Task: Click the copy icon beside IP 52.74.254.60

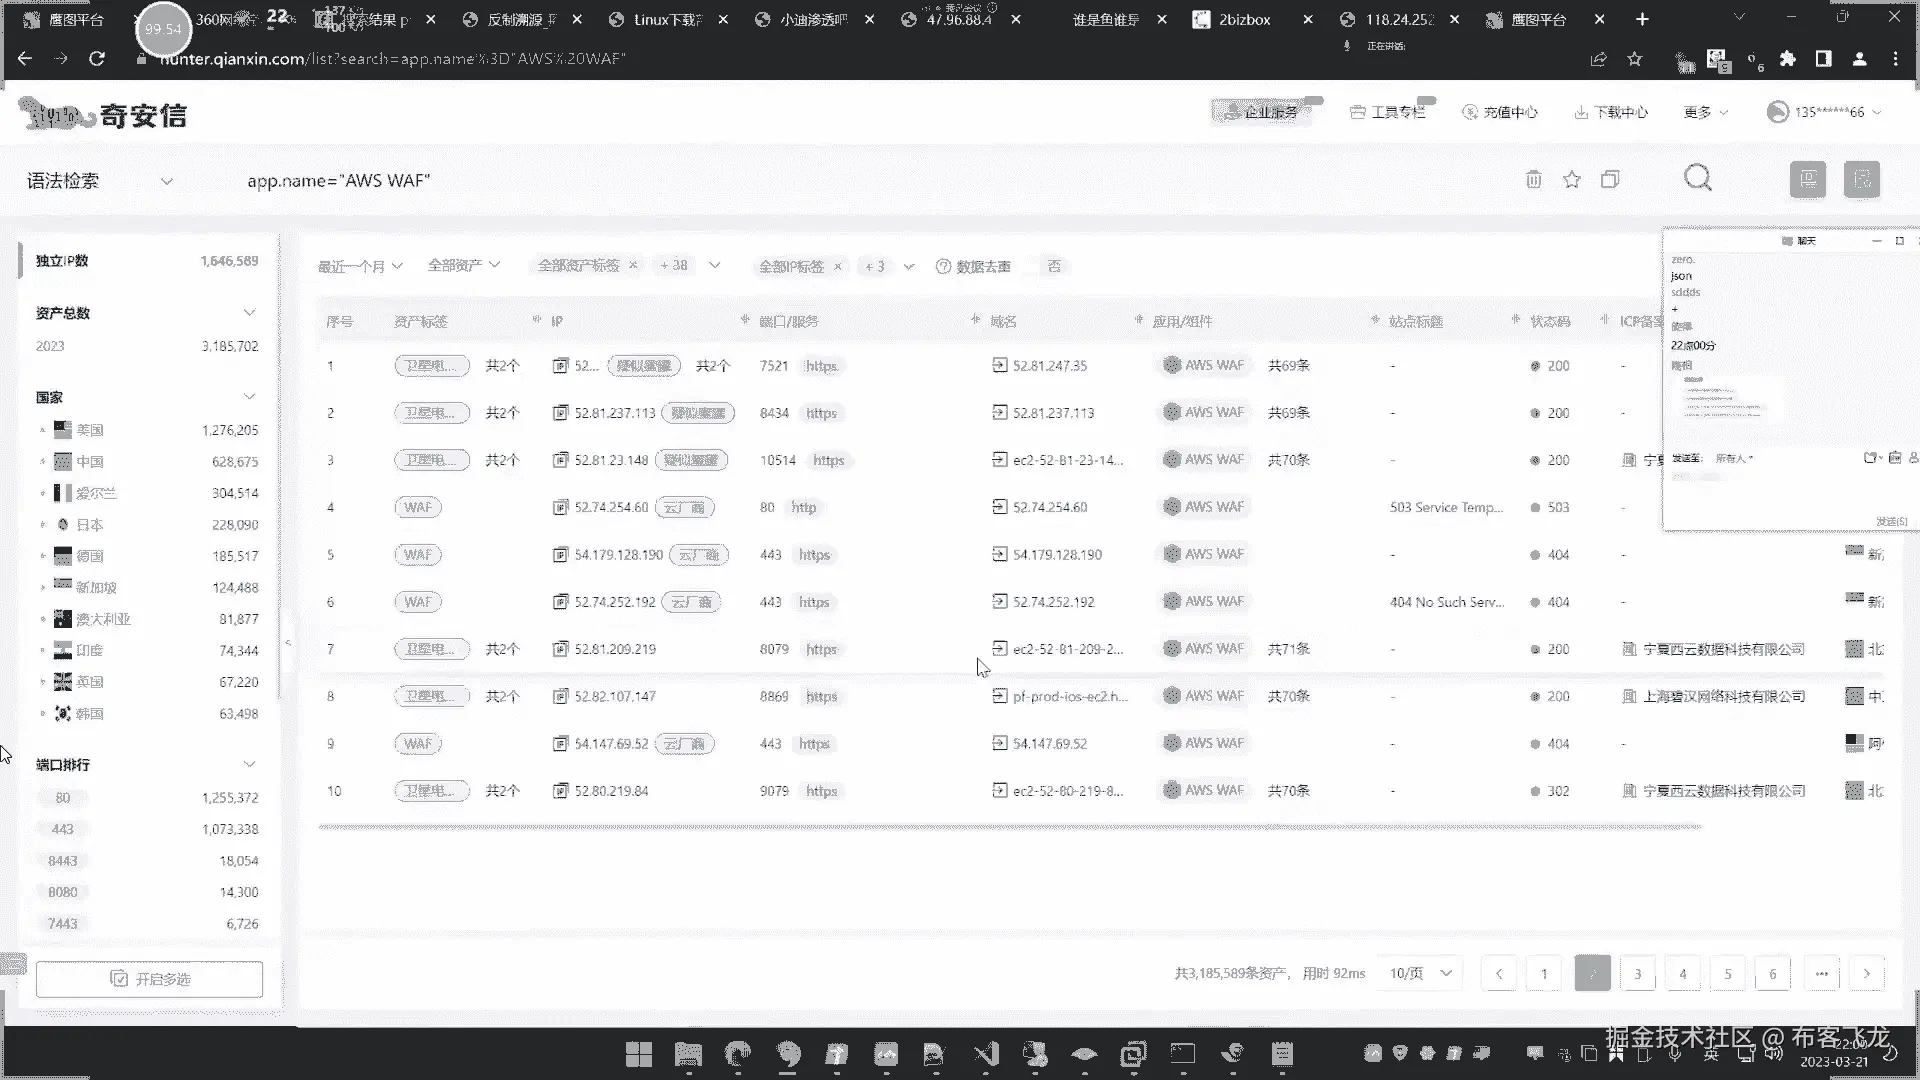Action: [x=561, y=508]
